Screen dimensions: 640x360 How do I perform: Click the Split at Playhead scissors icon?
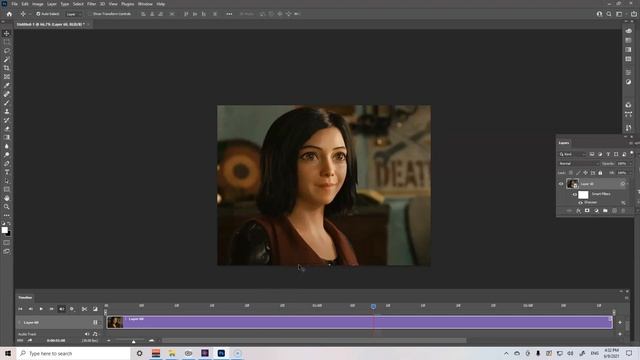tap(84, 309)
